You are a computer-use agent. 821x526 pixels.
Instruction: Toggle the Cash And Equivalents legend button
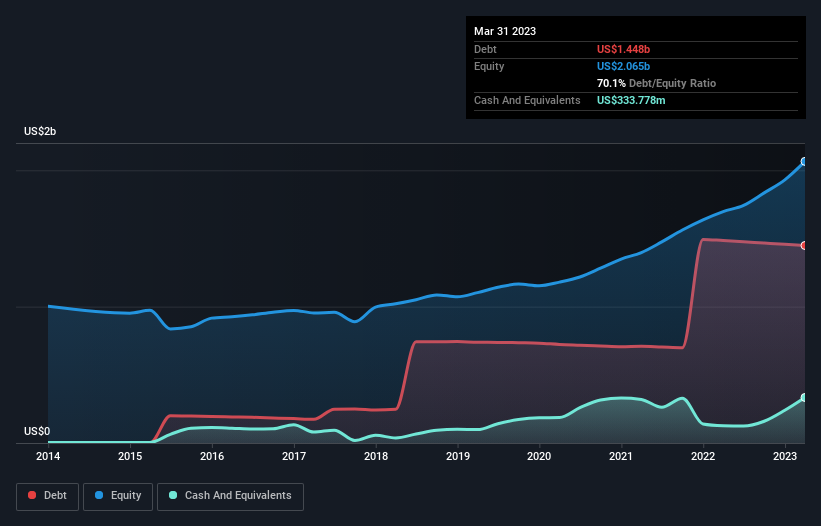pyautogui.click(x=230, y=496)
